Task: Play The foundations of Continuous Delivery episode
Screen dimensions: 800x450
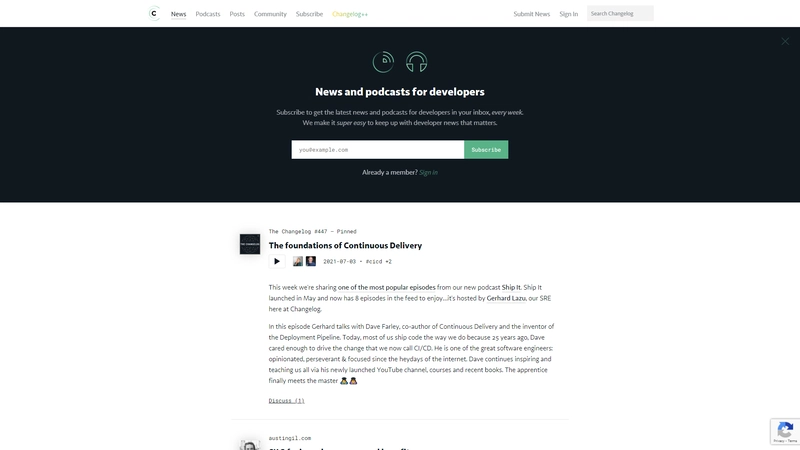Action: (x=277, y=261)
